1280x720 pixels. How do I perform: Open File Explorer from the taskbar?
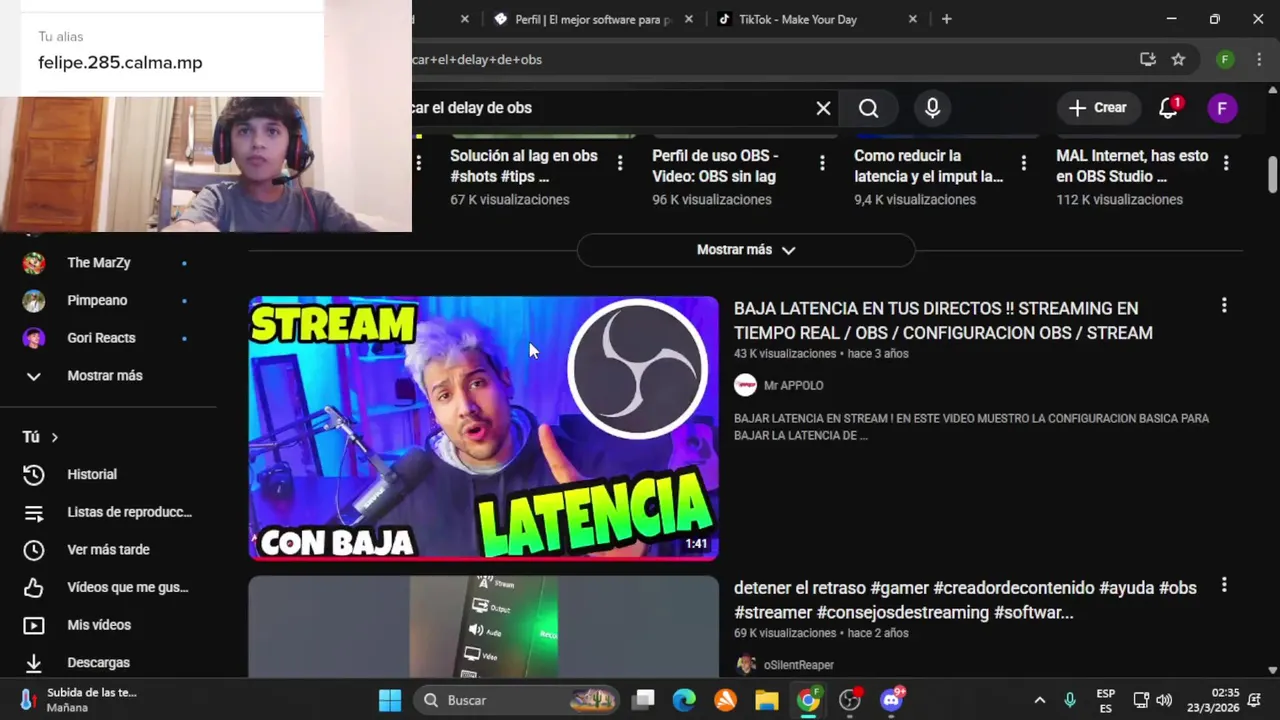click(766, 700)
